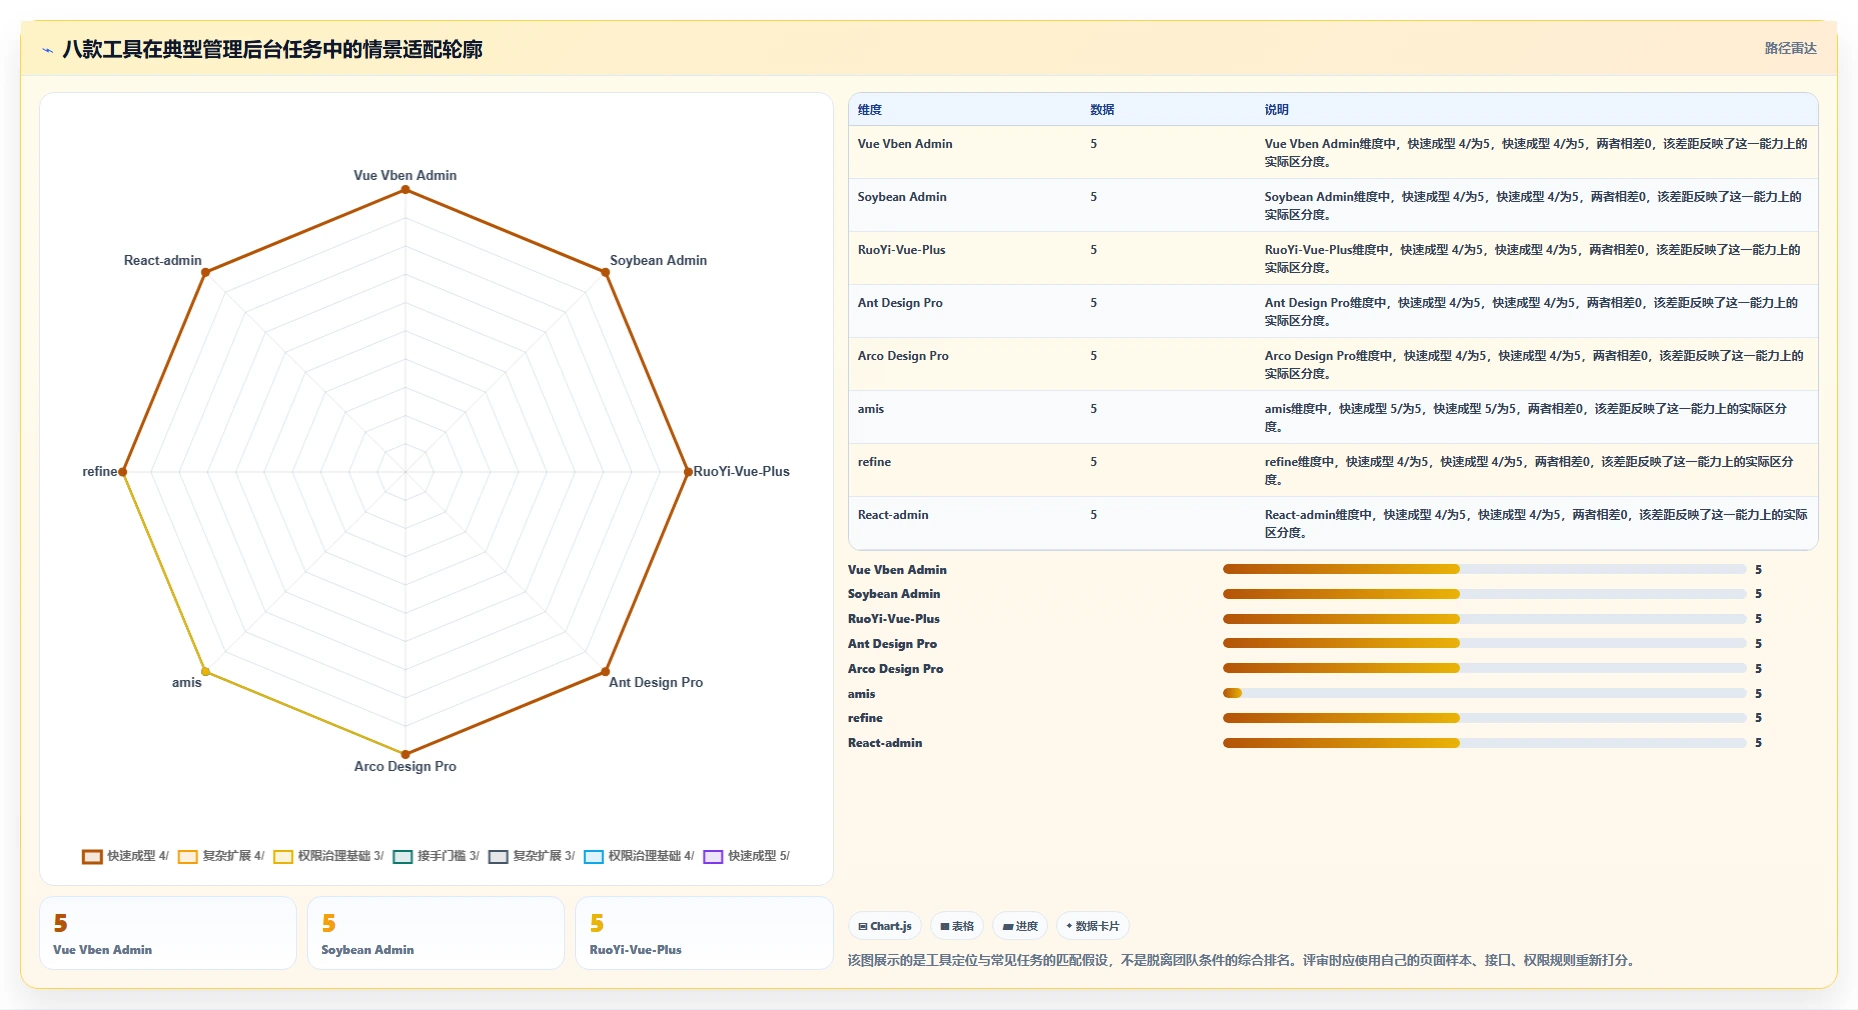The width and height of the screenshot is (1858, 1010).
Task: Select the Vue Vben Admin table row name
Action: [905, 144]
